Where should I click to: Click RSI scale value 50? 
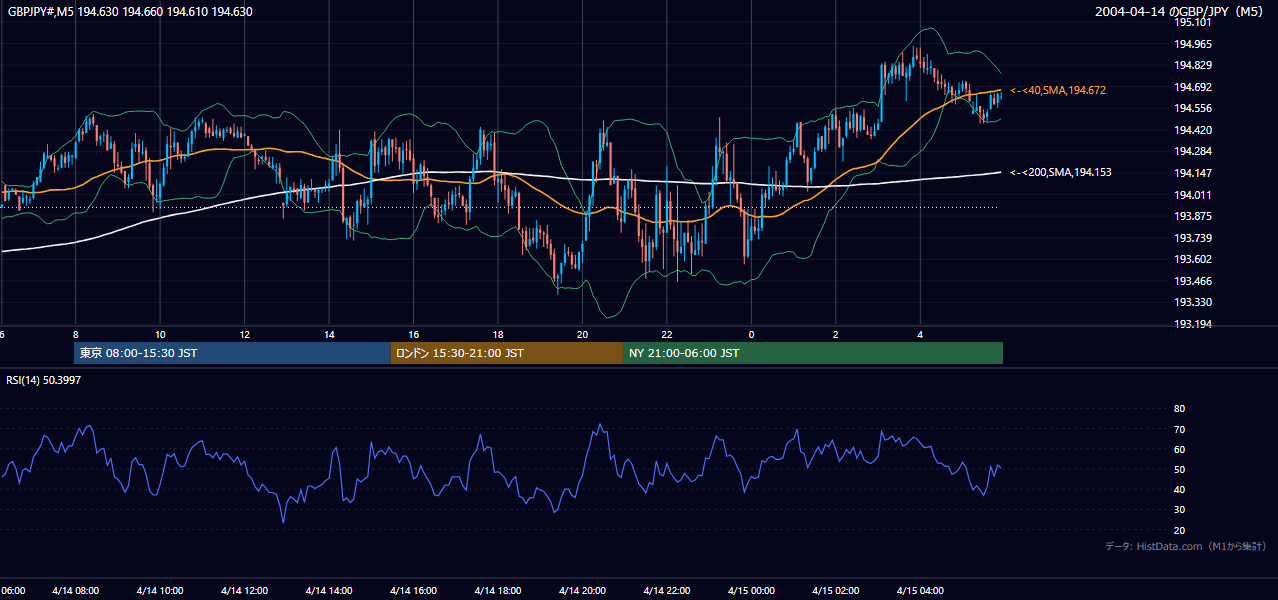coord(1179,469)
